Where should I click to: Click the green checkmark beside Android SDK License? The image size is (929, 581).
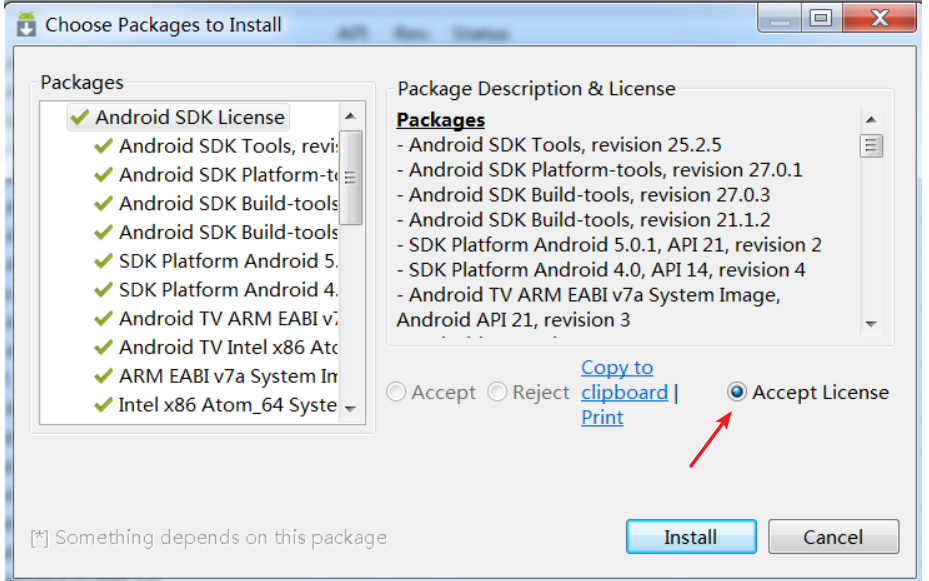coord(79,117)
